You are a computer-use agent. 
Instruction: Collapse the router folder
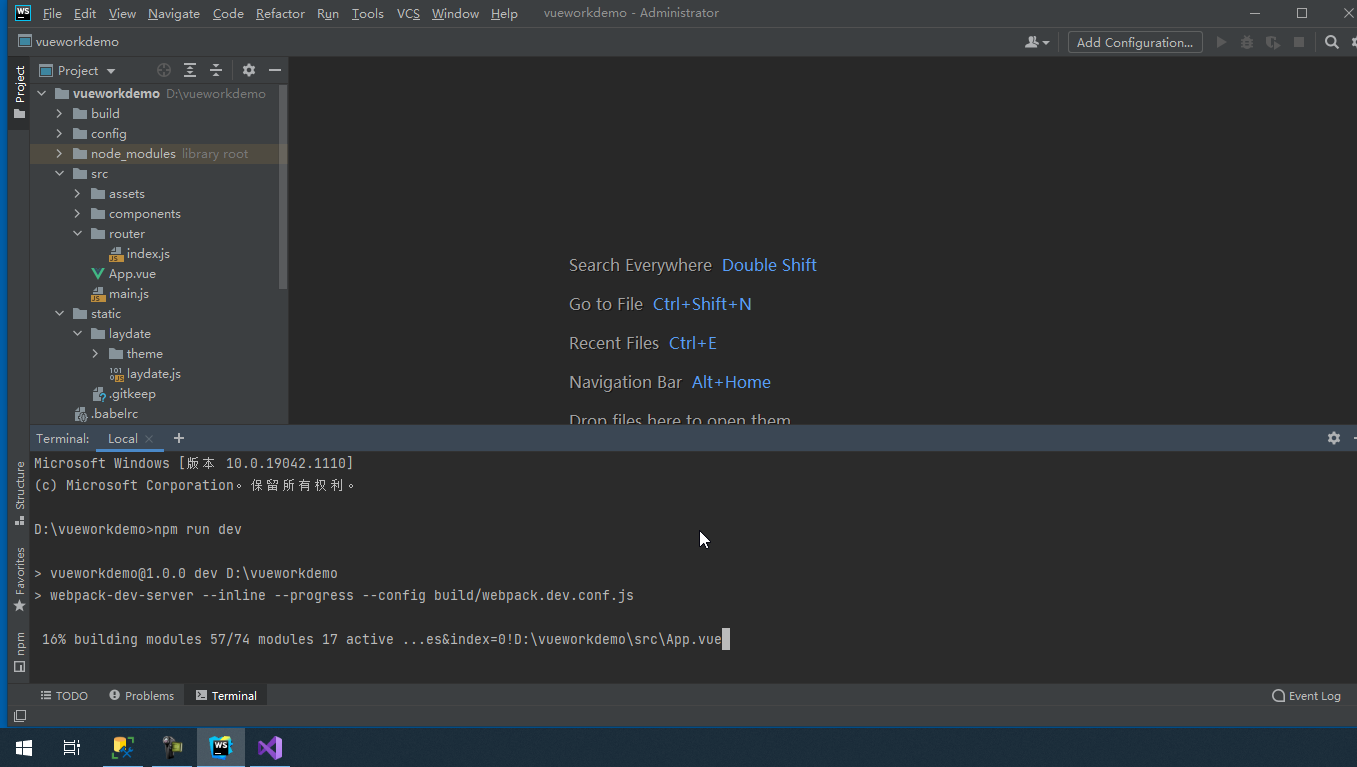click(x=78, y=233)
